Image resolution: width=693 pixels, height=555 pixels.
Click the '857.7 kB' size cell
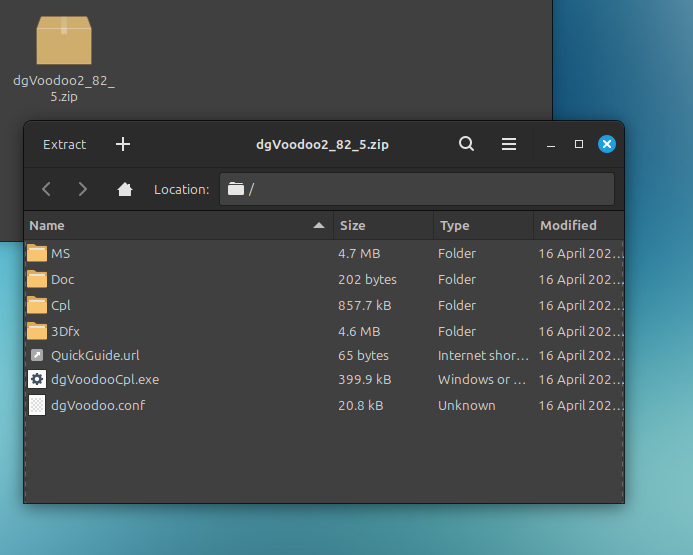click(365, 306)
